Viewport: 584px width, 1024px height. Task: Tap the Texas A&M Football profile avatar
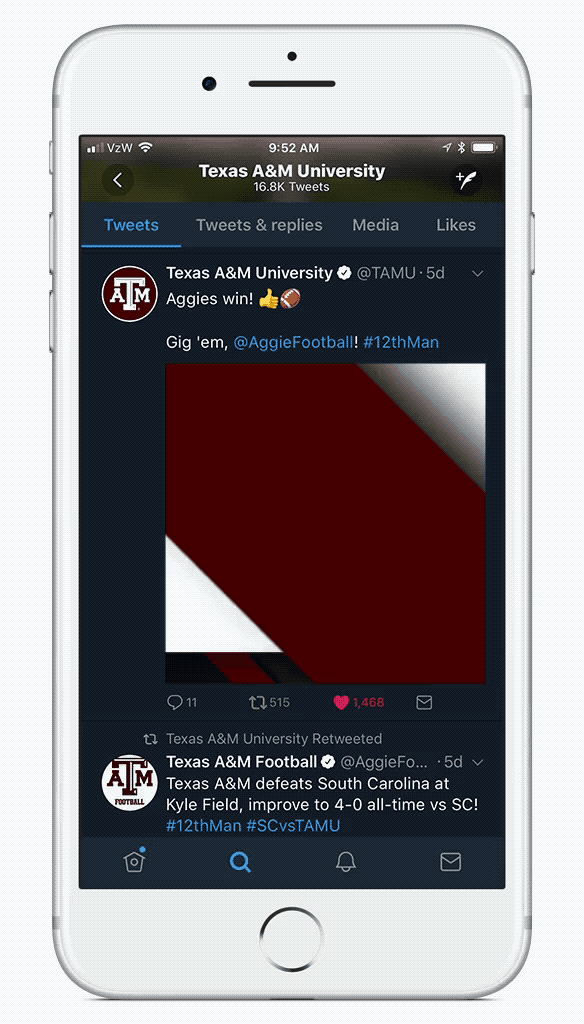point(130,783)
